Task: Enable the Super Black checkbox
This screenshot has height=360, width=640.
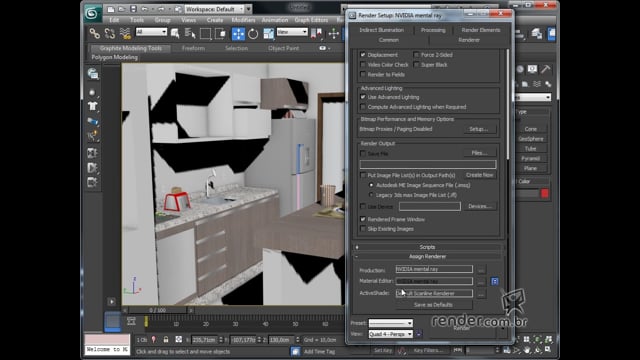Action: (x=416, y=64)
